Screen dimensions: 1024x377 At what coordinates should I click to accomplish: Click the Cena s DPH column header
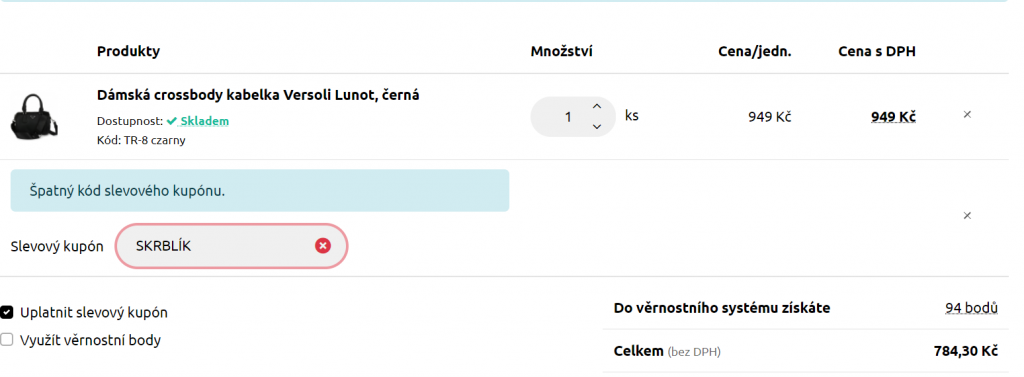coord(877,51)
